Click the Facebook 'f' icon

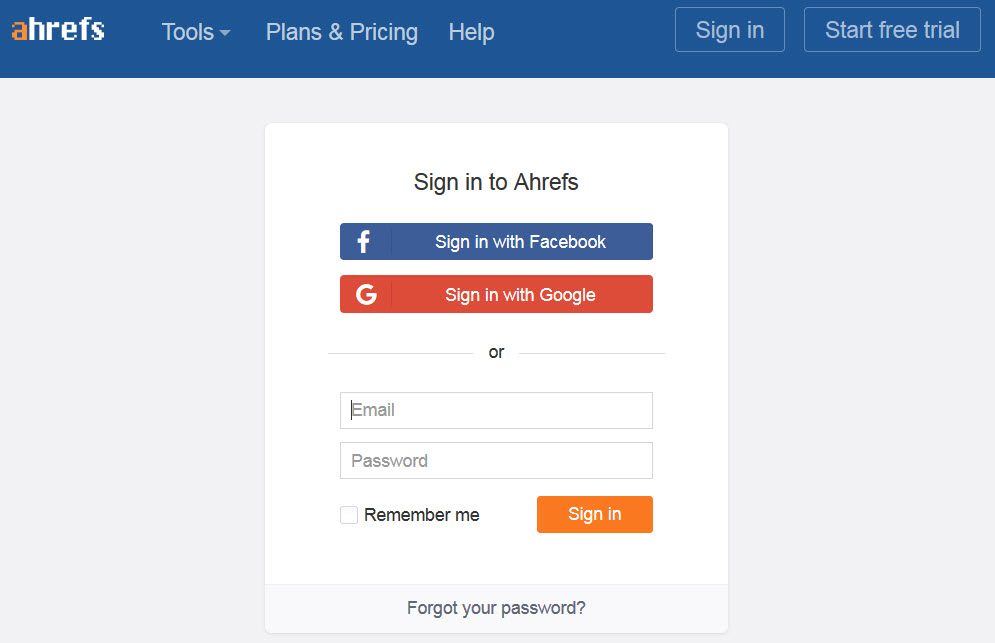click(364, 242)
